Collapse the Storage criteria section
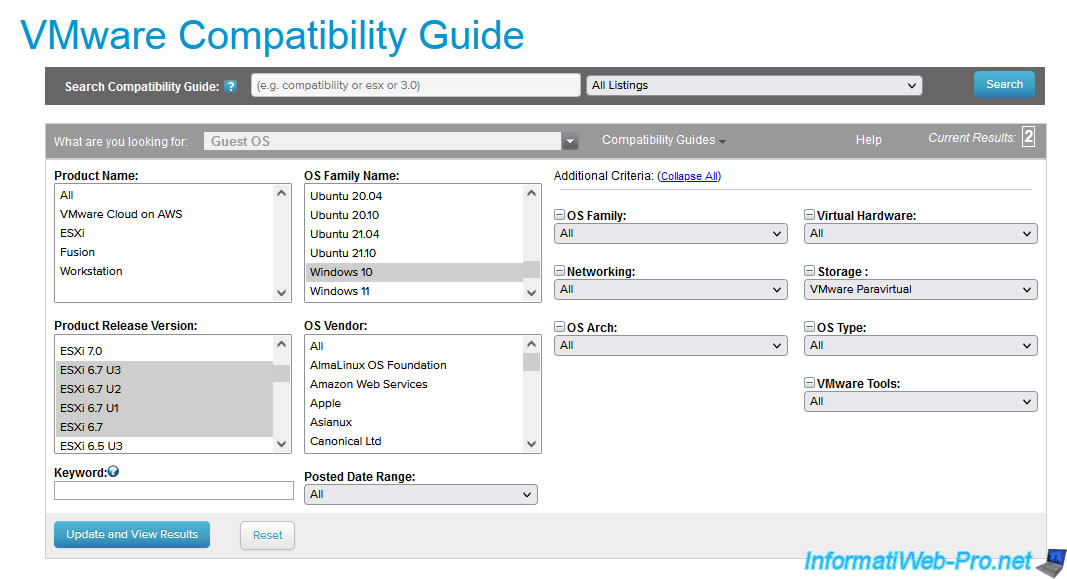 click(809, 271)
